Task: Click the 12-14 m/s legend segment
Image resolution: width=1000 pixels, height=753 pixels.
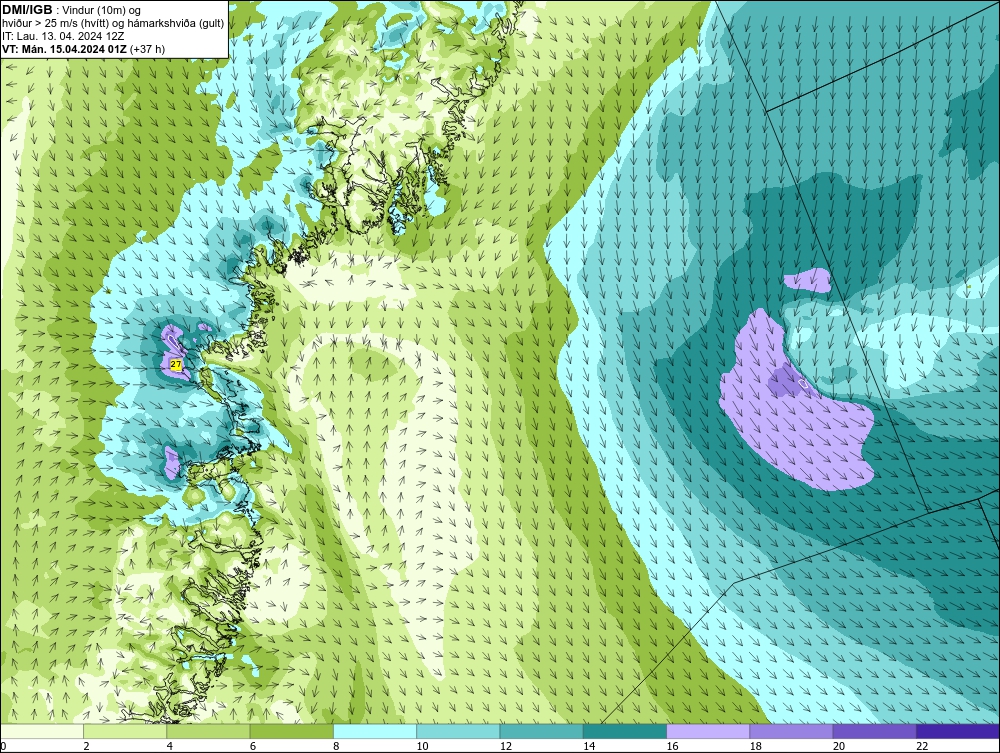Action: [x=541, y=731]
